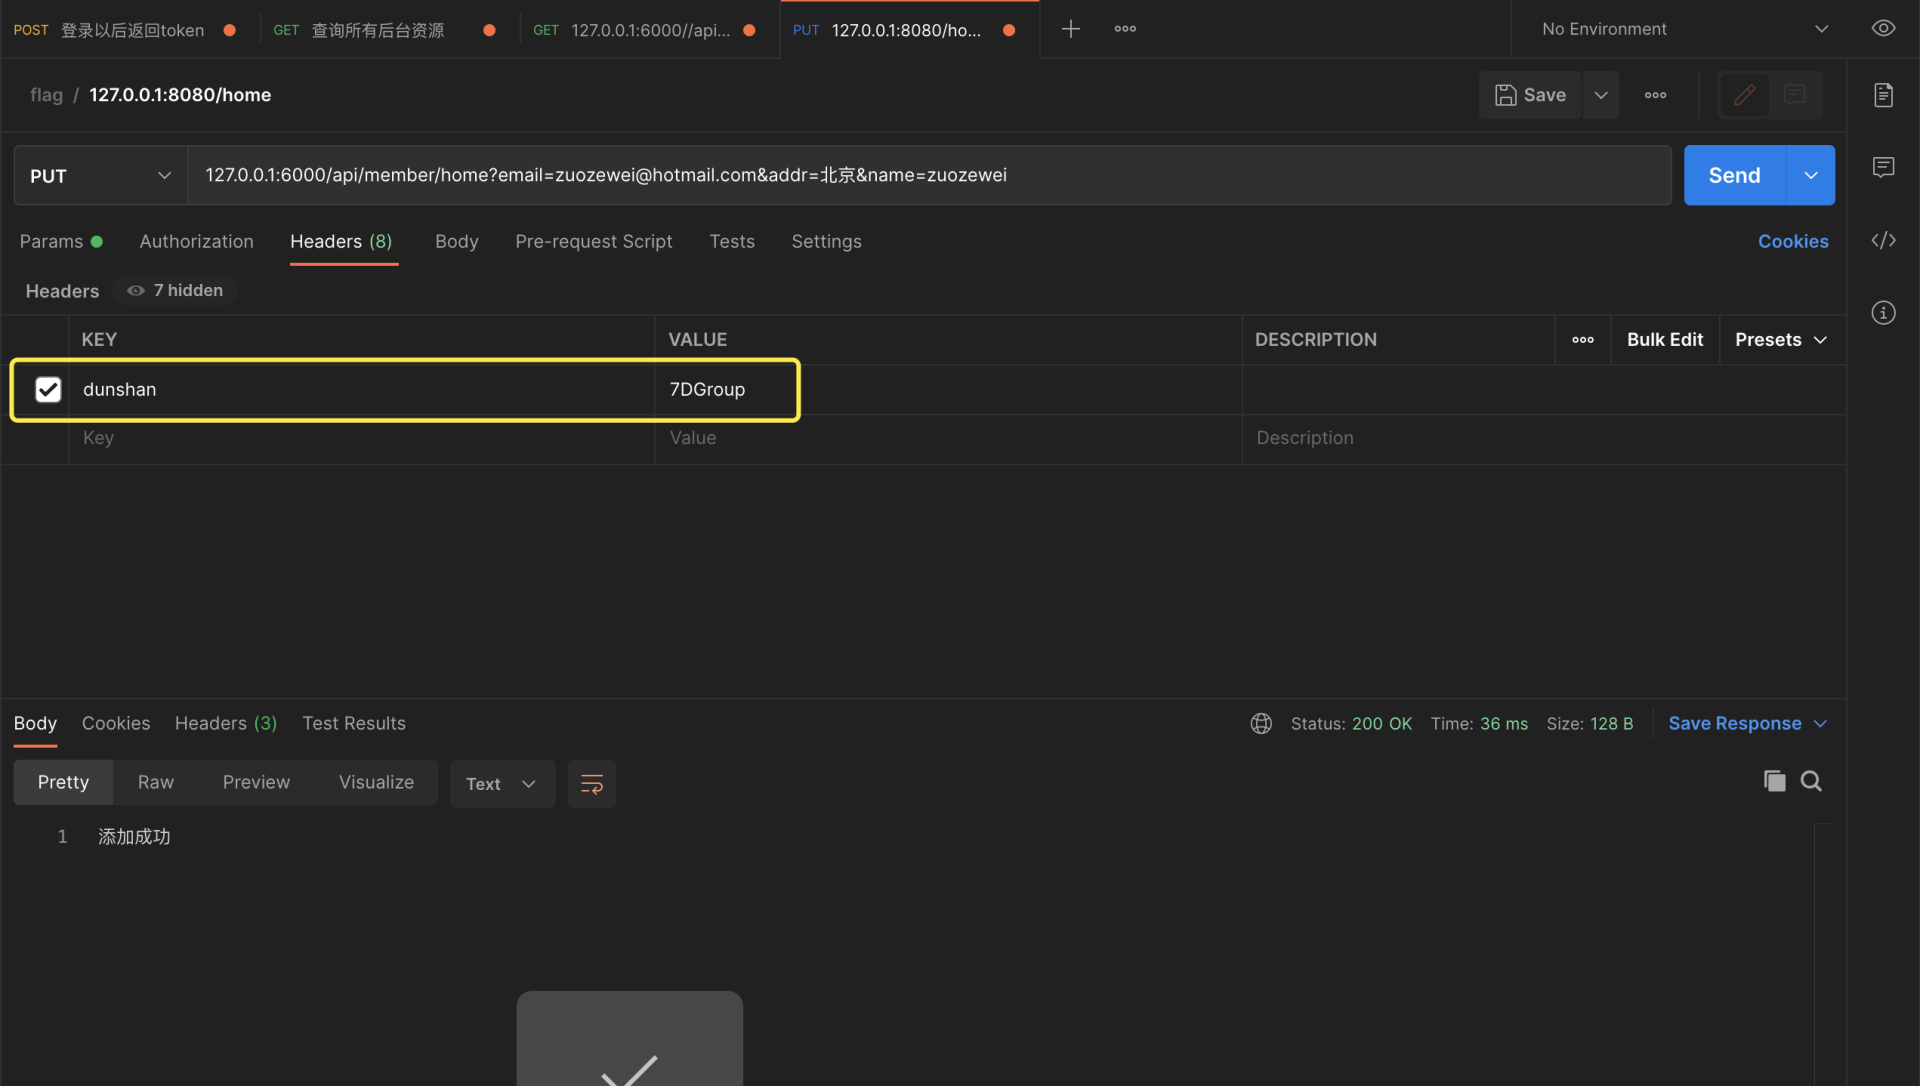Screen dimensions: 1920x1086
Task: Select the Headers (8) request tab
Action: pyautogui.click(x=341, y=241)
